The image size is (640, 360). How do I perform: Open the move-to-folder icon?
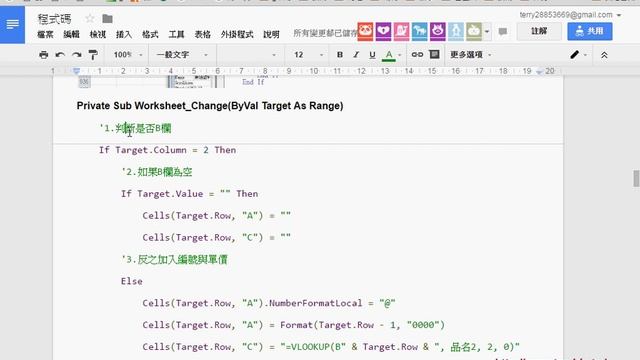107,19
